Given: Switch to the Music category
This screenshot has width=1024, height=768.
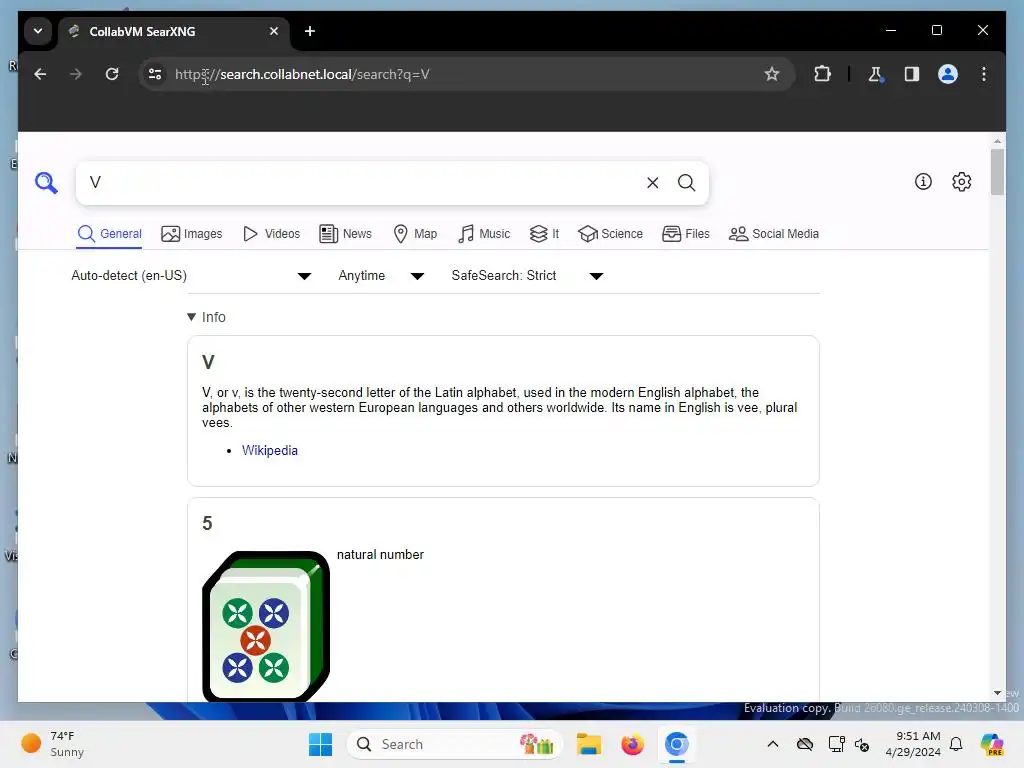Looking at the screenshot, I should pyautogui.click(x=484, y=234).
